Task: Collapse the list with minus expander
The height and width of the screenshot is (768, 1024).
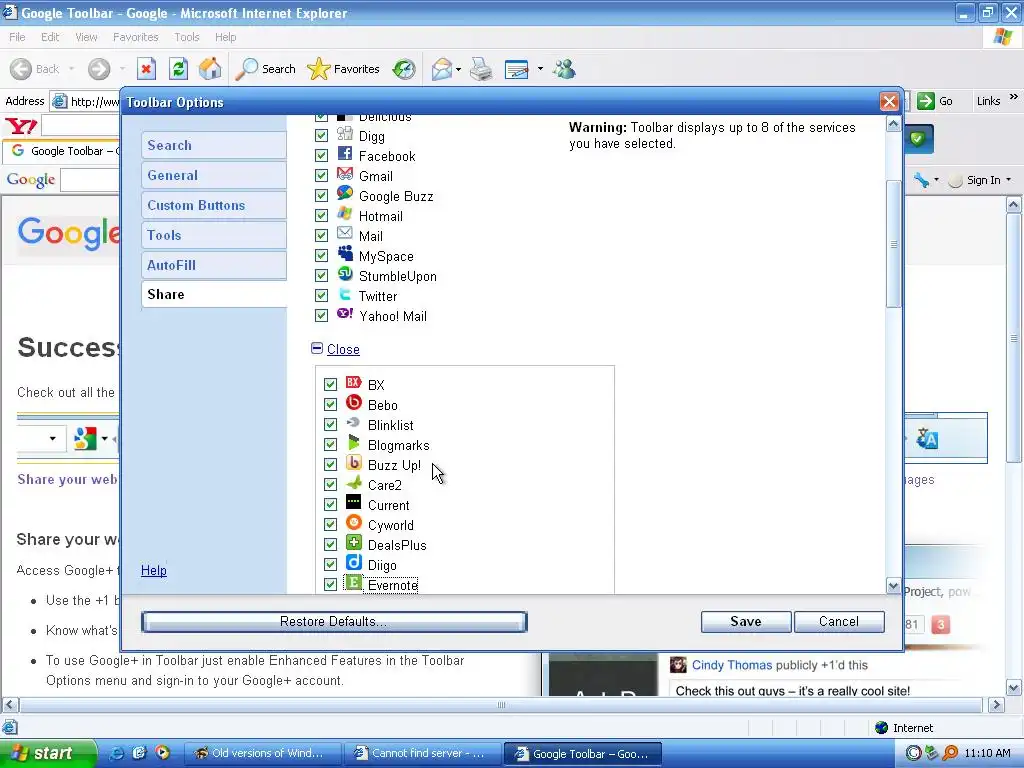Action: tap(317, 348)
